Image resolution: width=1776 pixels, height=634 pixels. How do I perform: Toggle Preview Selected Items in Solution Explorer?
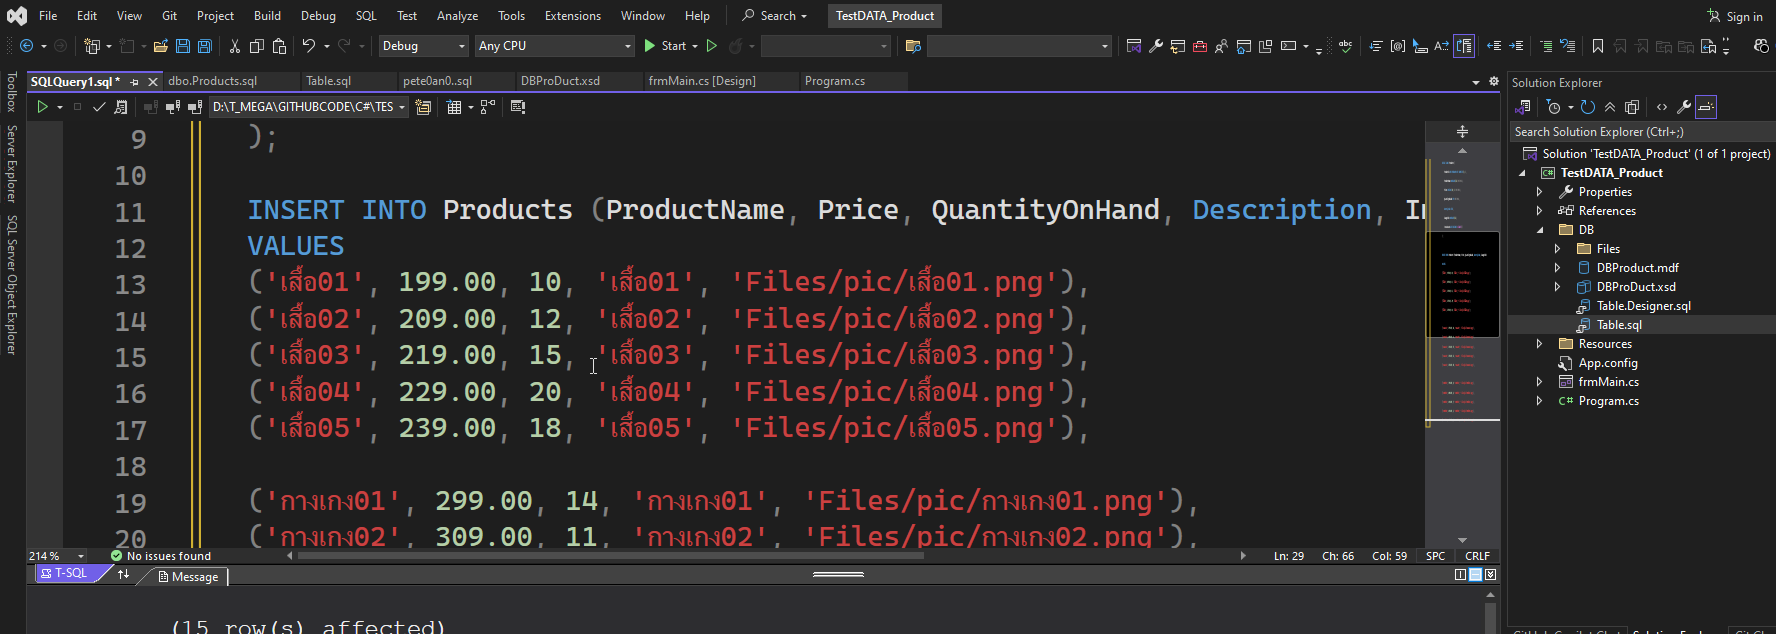[1706, 107]
